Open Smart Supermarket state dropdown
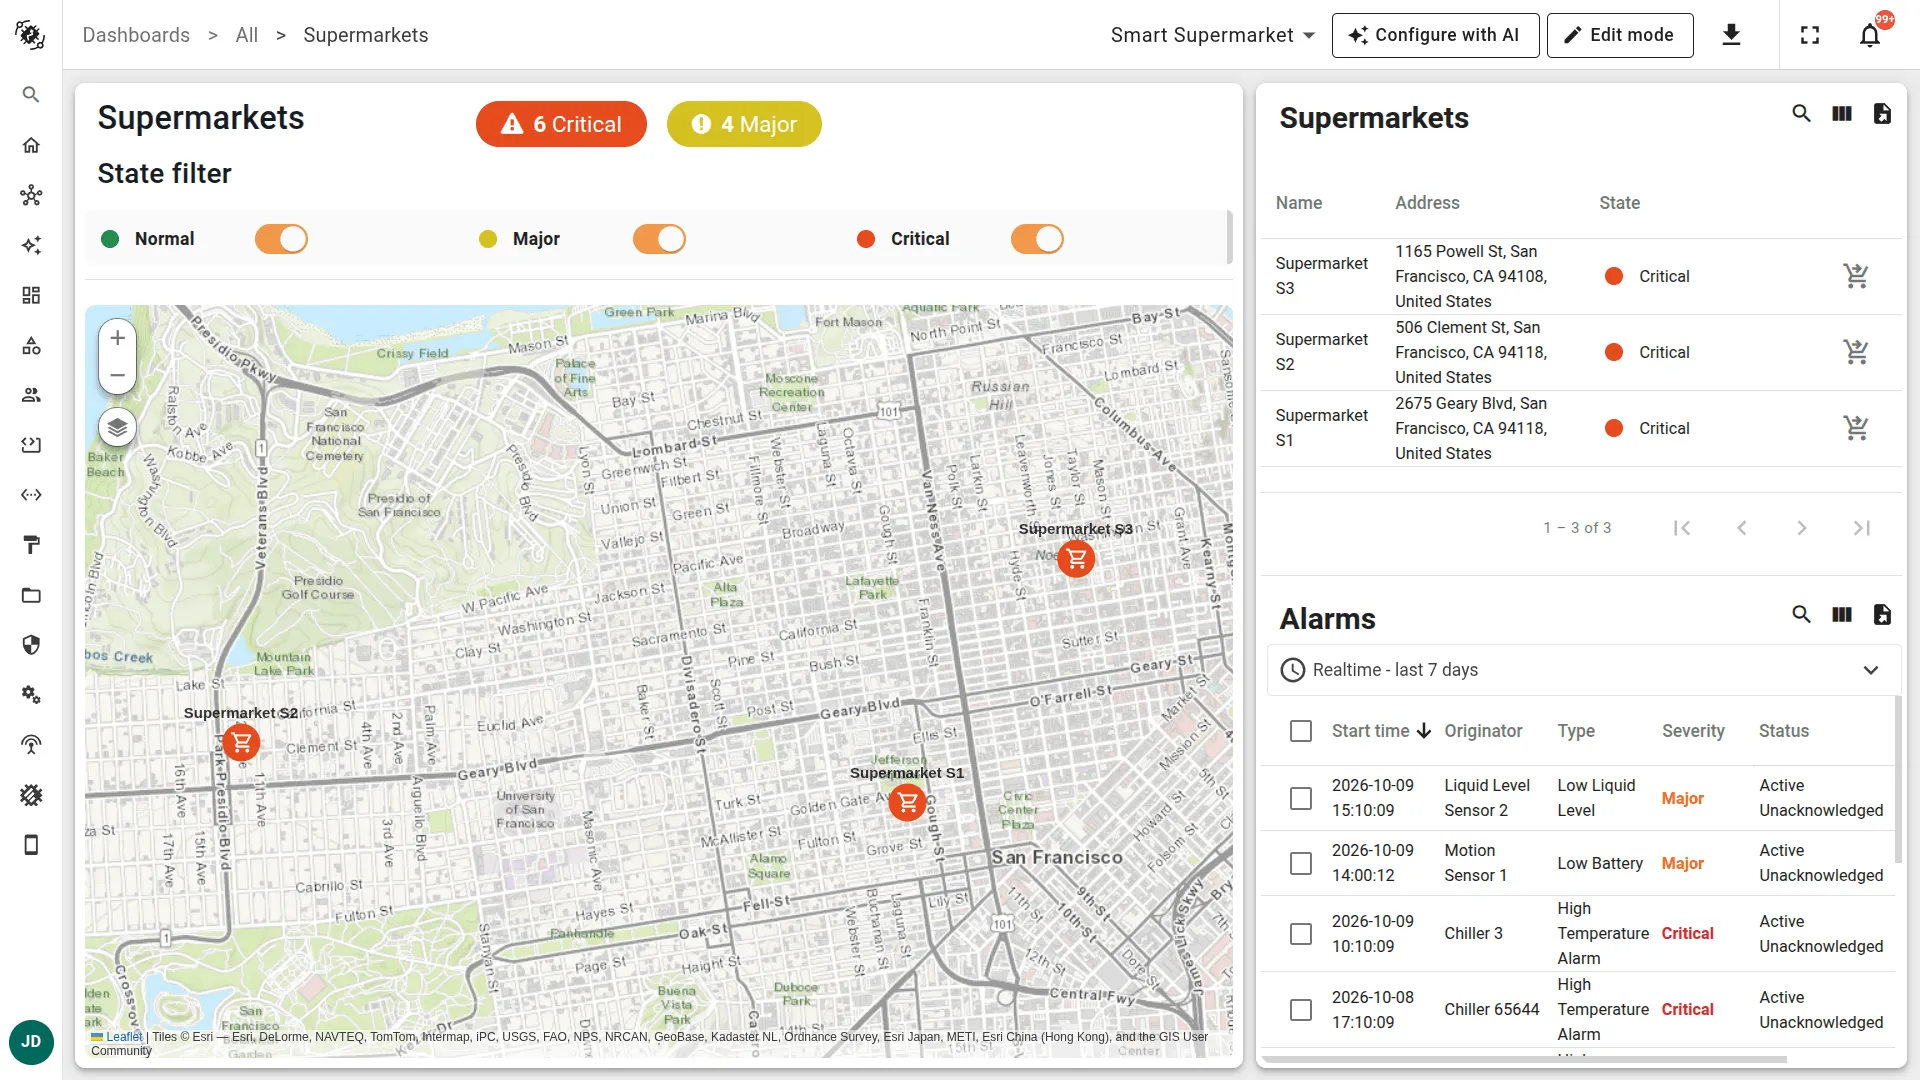Screen dimensions: 1920x1080 pyautogui.click(x=1212, y=35)
